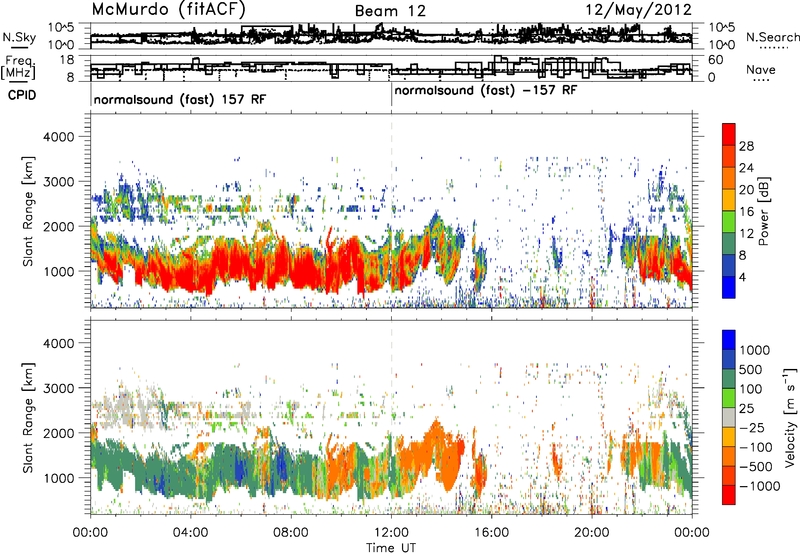
Task: Click the 'N.Search' label
Action: (x=772, y=37)
